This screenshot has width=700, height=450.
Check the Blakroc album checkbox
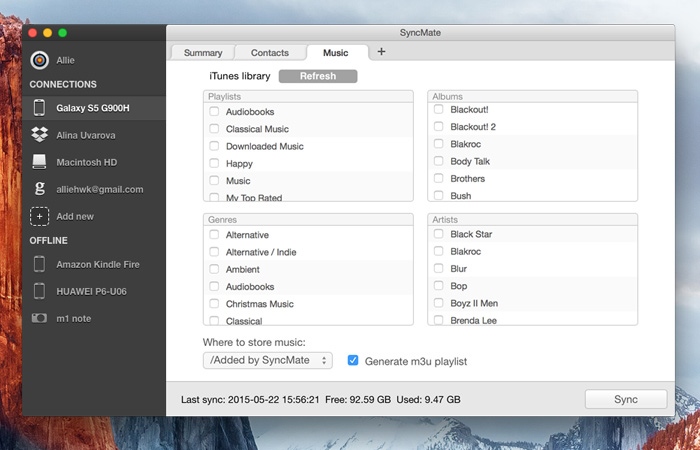439,143
